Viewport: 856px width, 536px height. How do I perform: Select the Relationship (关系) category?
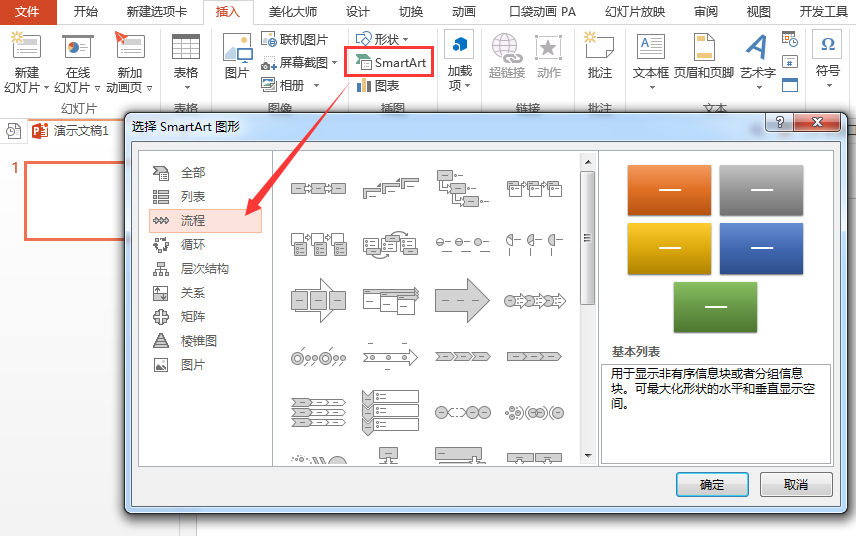point(205,293)
